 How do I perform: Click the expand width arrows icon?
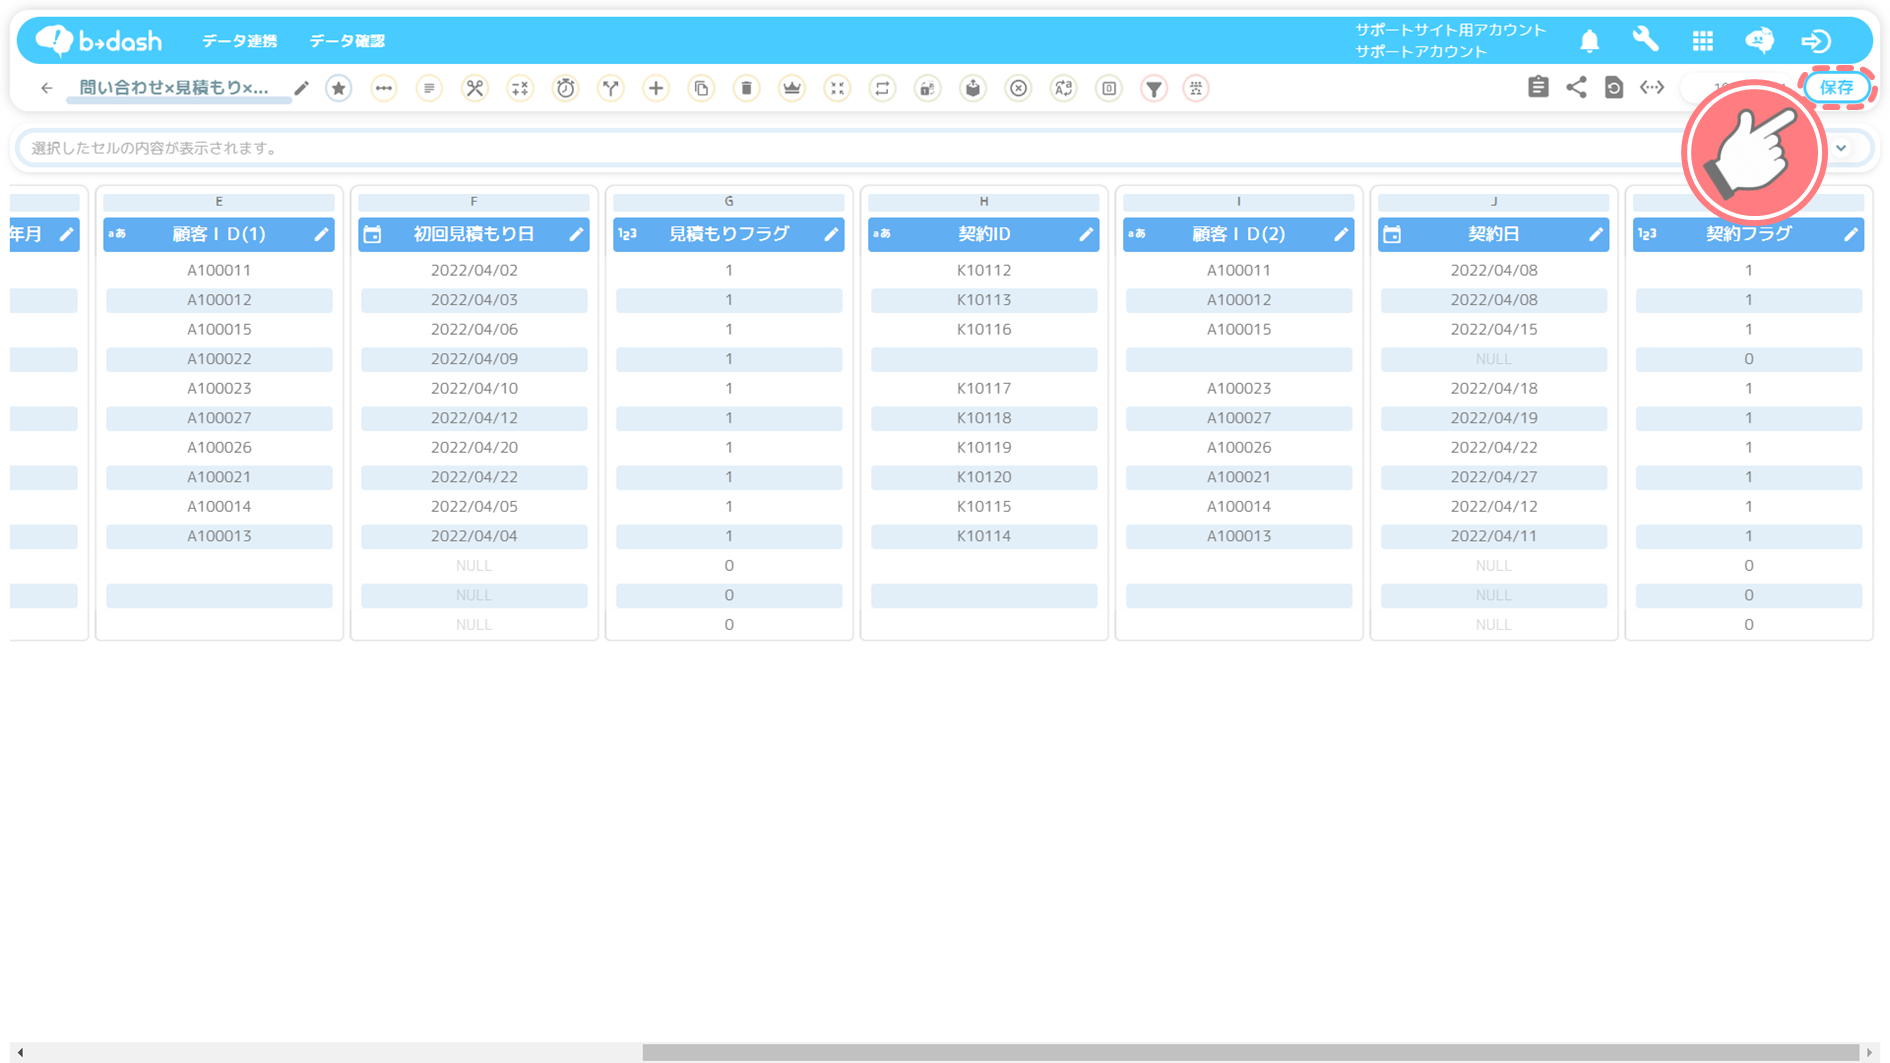pos(1652,88)
